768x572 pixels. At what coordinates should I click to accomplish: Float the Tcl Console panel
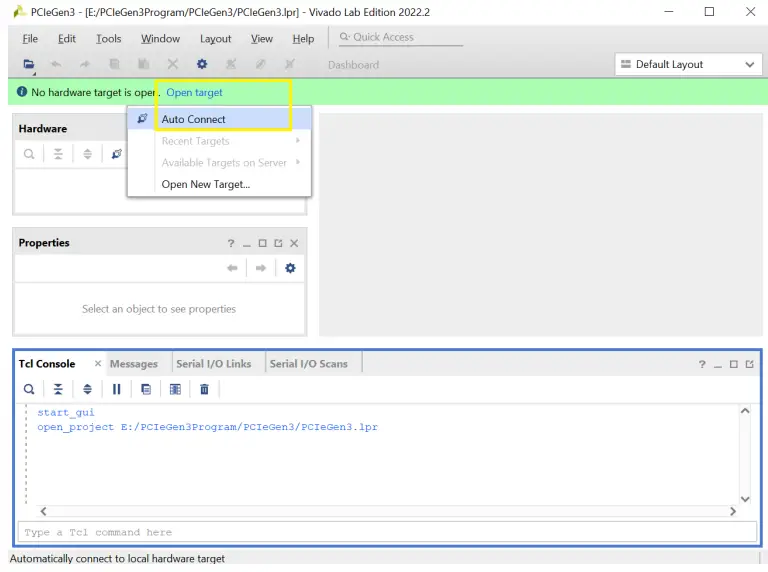(x=749, y=364)
